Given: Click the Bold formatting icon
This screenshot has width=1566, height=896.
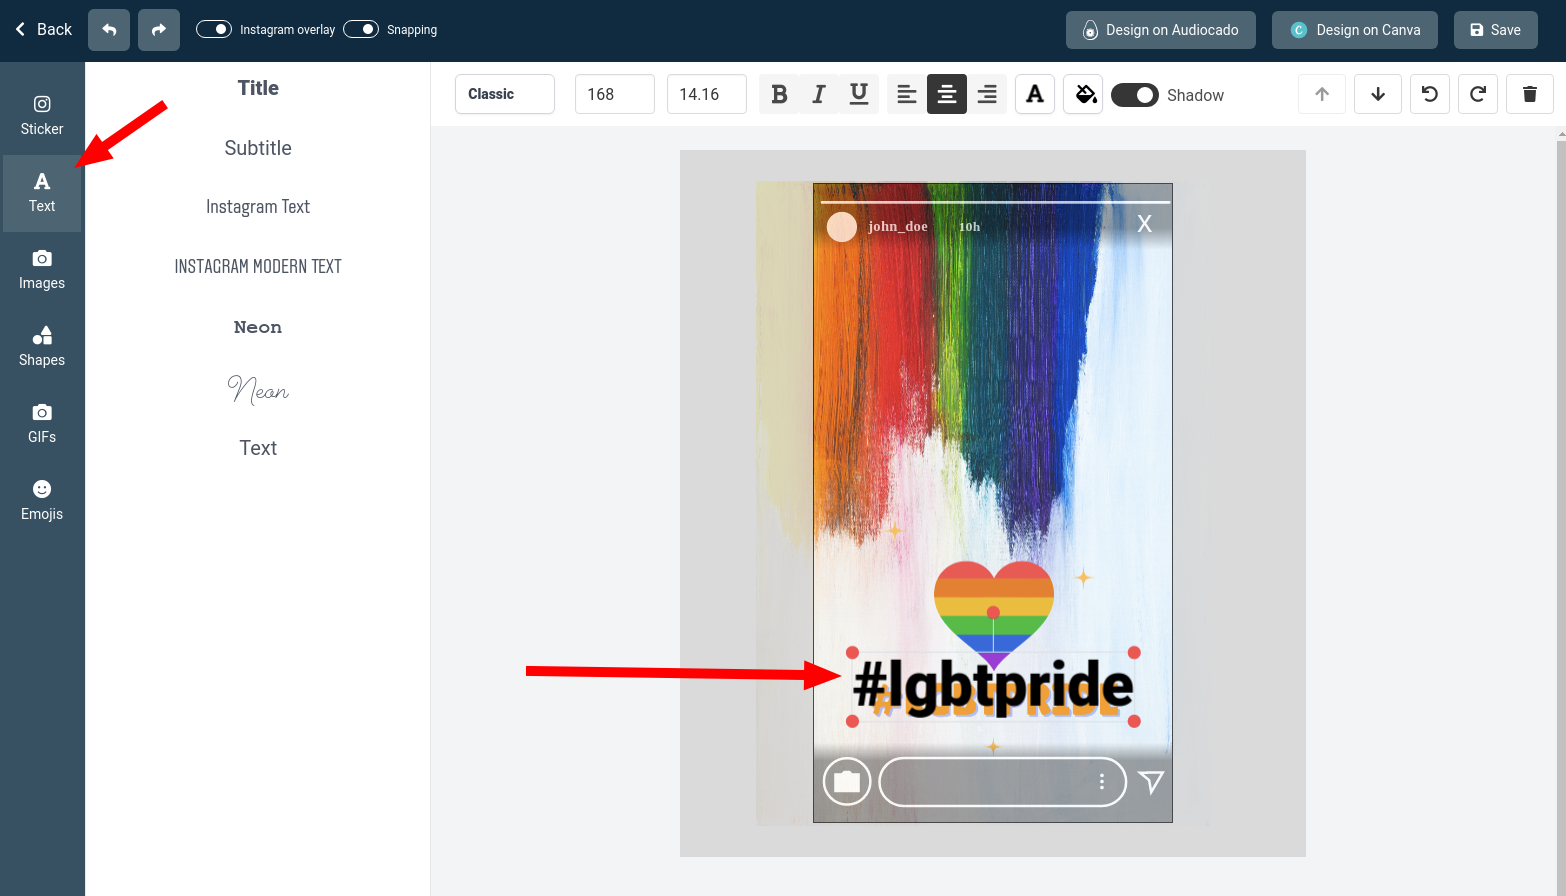Looking at the screenshot, I should point(779,94).
